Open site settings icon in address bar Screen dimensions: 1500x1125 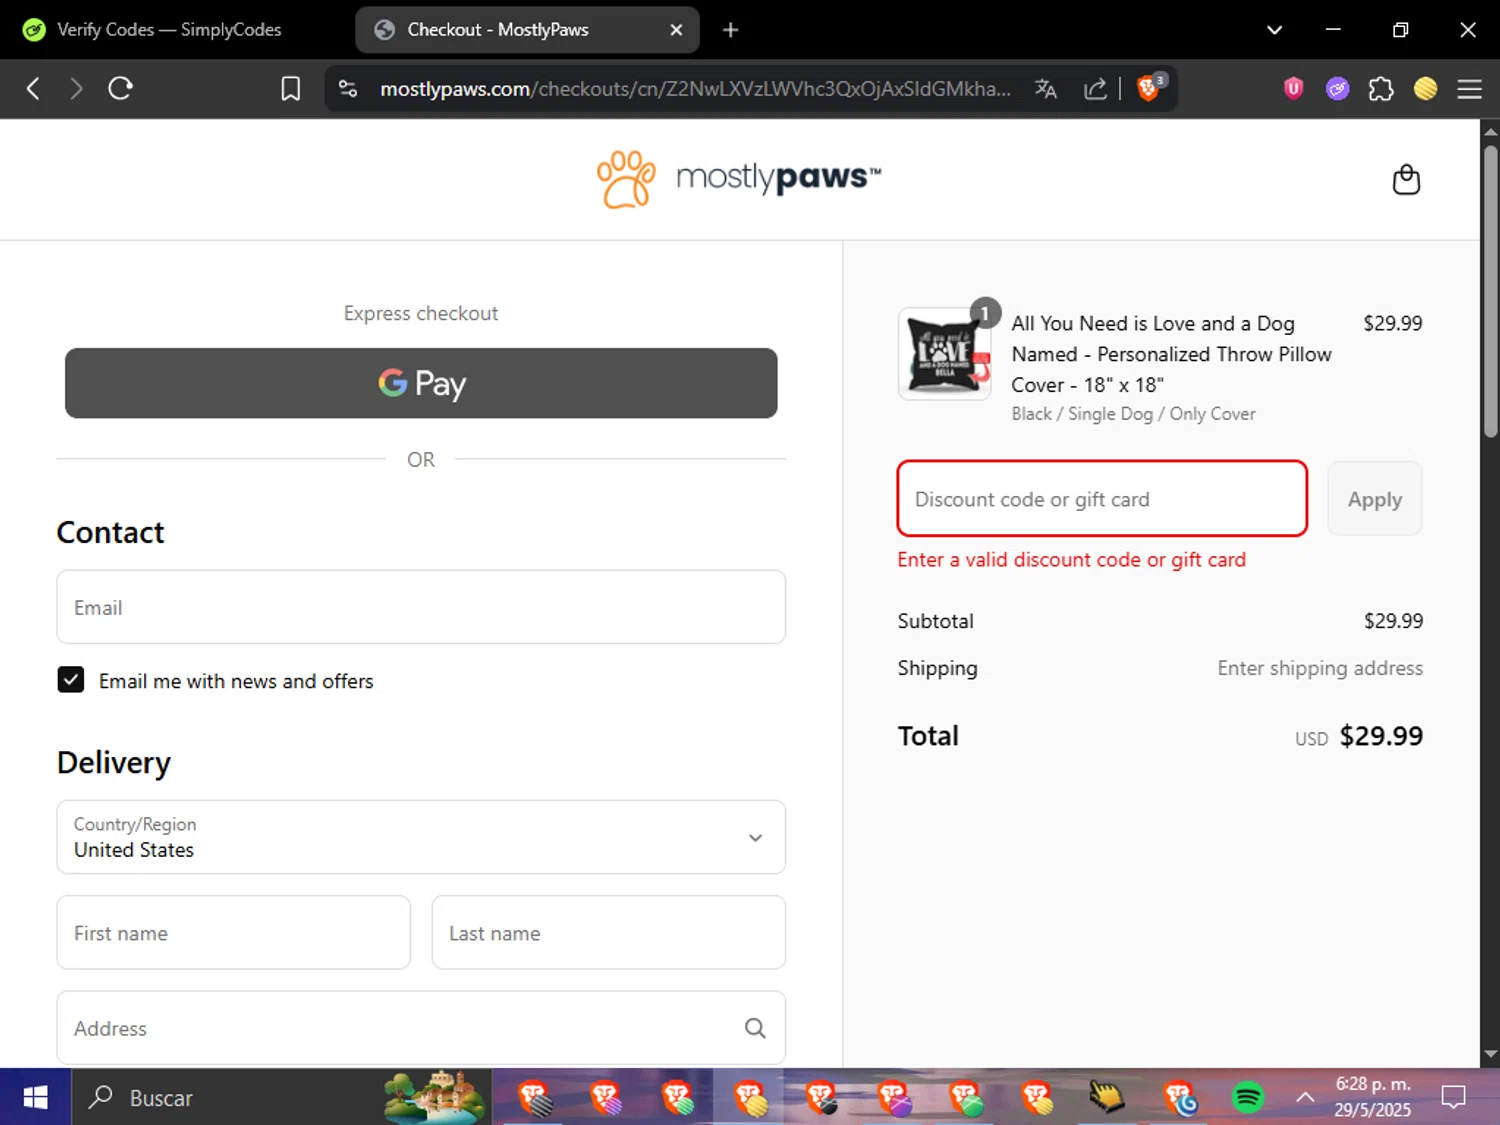point(348,89)
